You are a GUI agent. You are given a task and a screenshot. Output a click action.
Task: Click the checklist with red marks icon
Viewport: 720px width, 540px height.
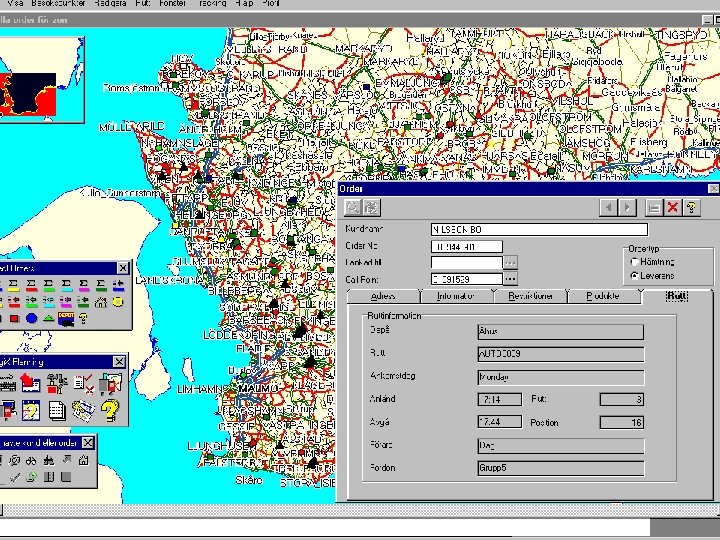[84, 384]
